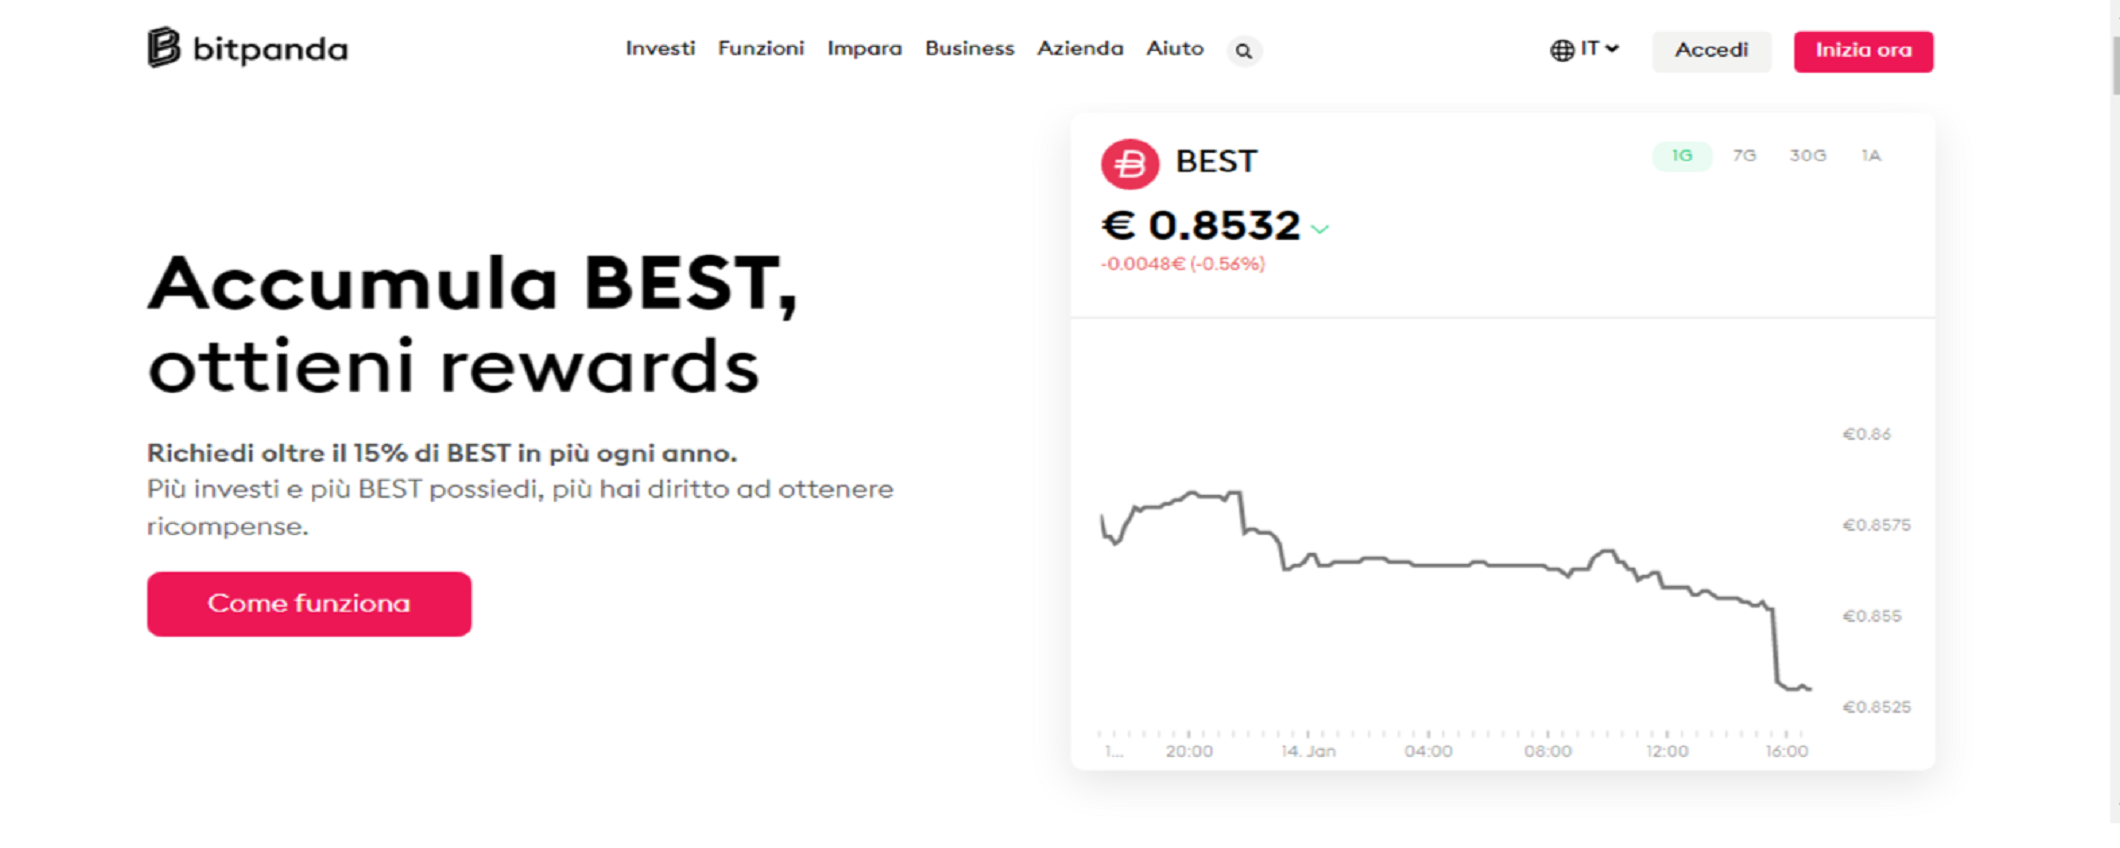The image size is (2120, 848).
Task: Open the Impara navigation menu
Action: pos(864,49)
